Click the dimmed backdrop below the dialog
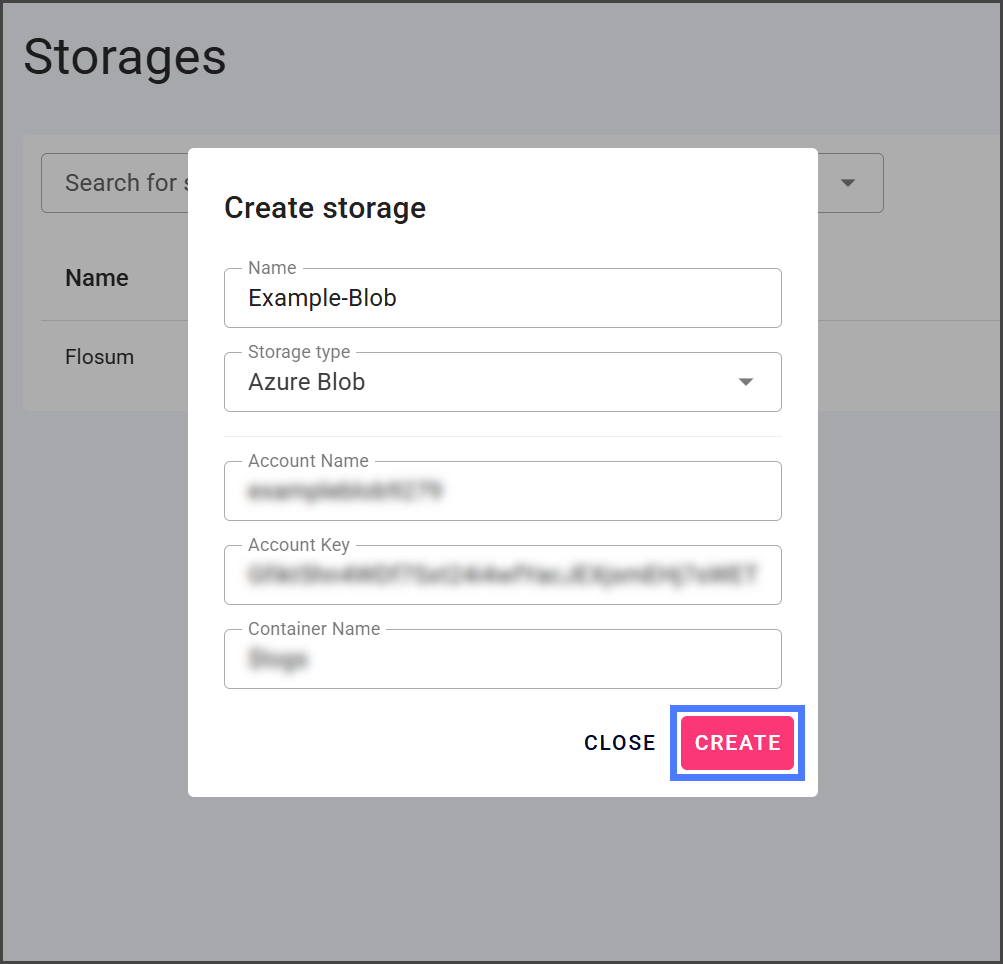Viewport: 1003px width, 964px height. click(x=500, y=880)
